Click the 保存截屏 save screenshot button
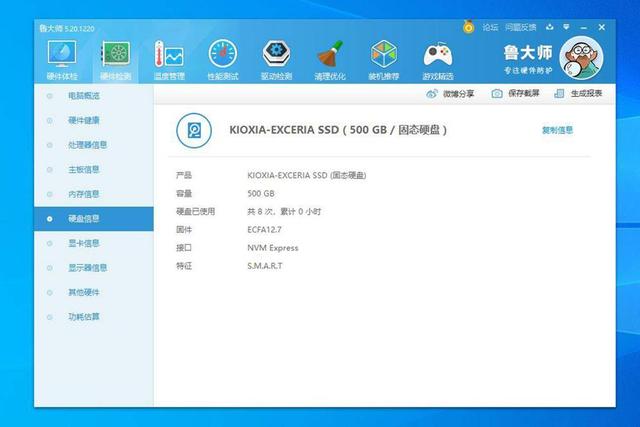Screen dimensions: 640x427 click(x=516, y=93)
